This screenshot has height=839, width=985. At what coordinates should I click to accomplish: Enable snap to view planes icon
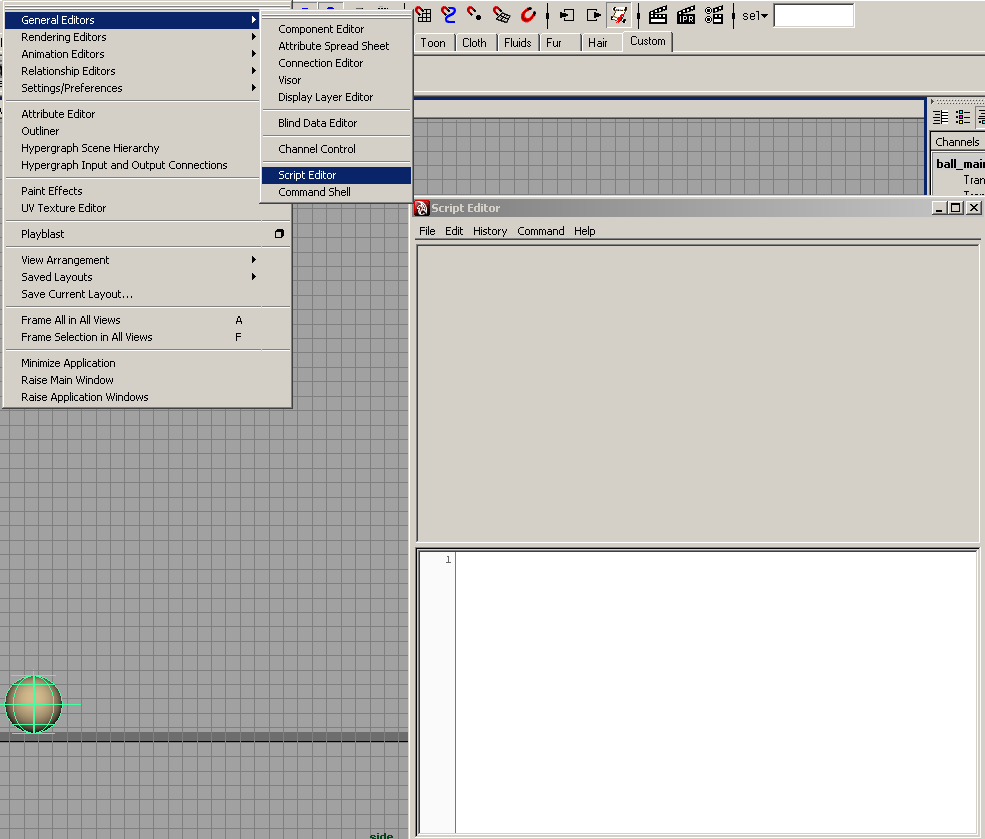click(501, 14)
